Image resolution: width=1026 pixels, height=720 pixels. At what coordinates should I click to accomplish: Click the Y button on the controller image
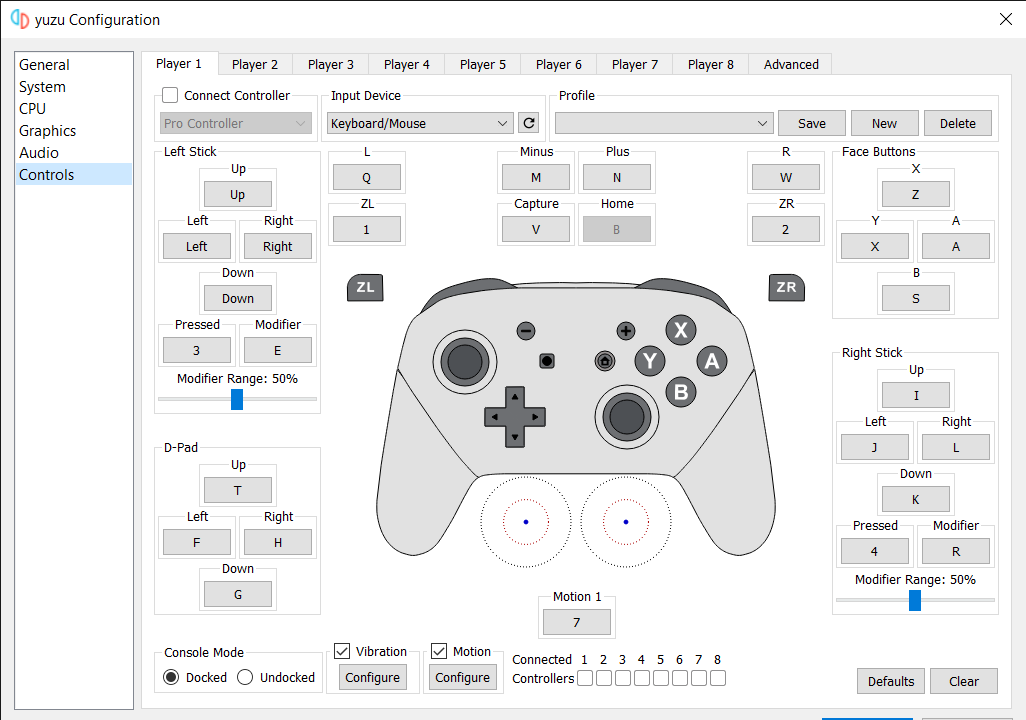650,361
